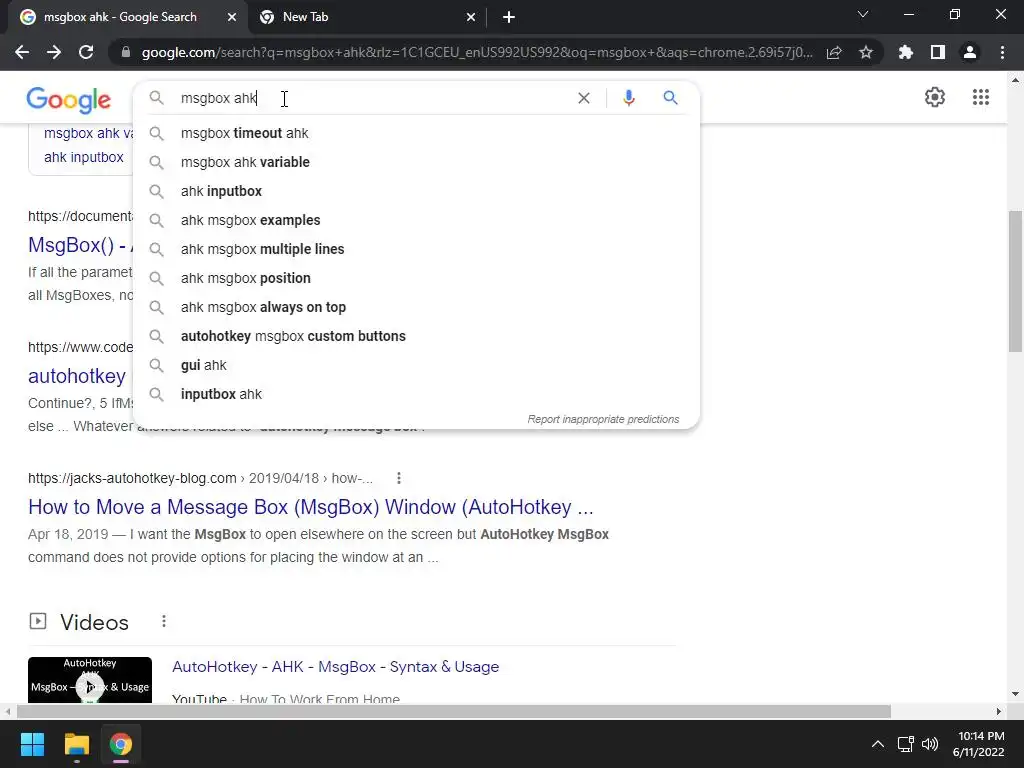Click the search text input field
1024x768 pixels.
pyautogui.click(x=372, y=98)
